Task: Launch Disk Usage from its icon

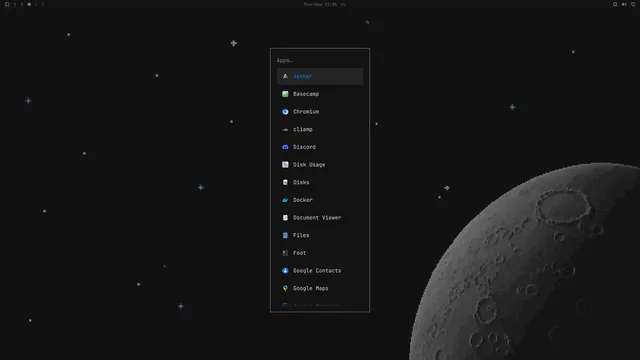Action: point(285,164)
